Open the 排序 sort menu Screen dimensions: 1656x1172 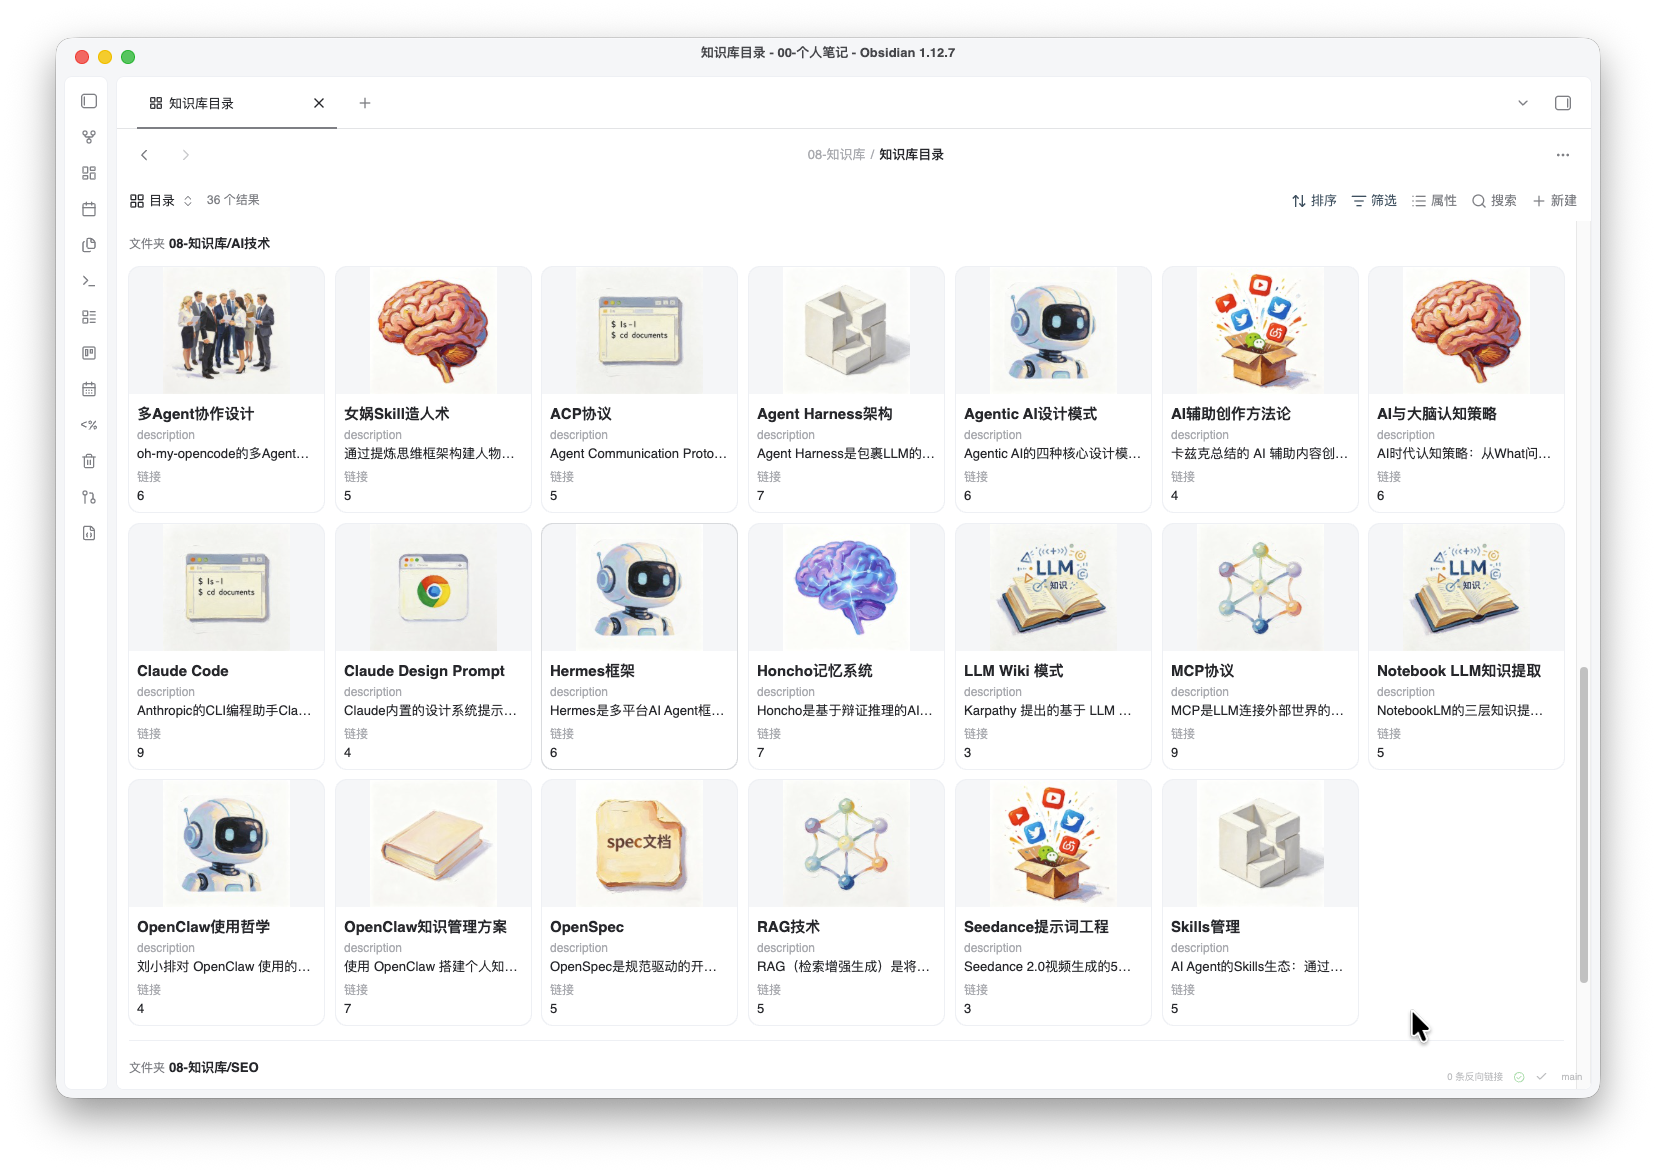click(x=1314, y=201)
